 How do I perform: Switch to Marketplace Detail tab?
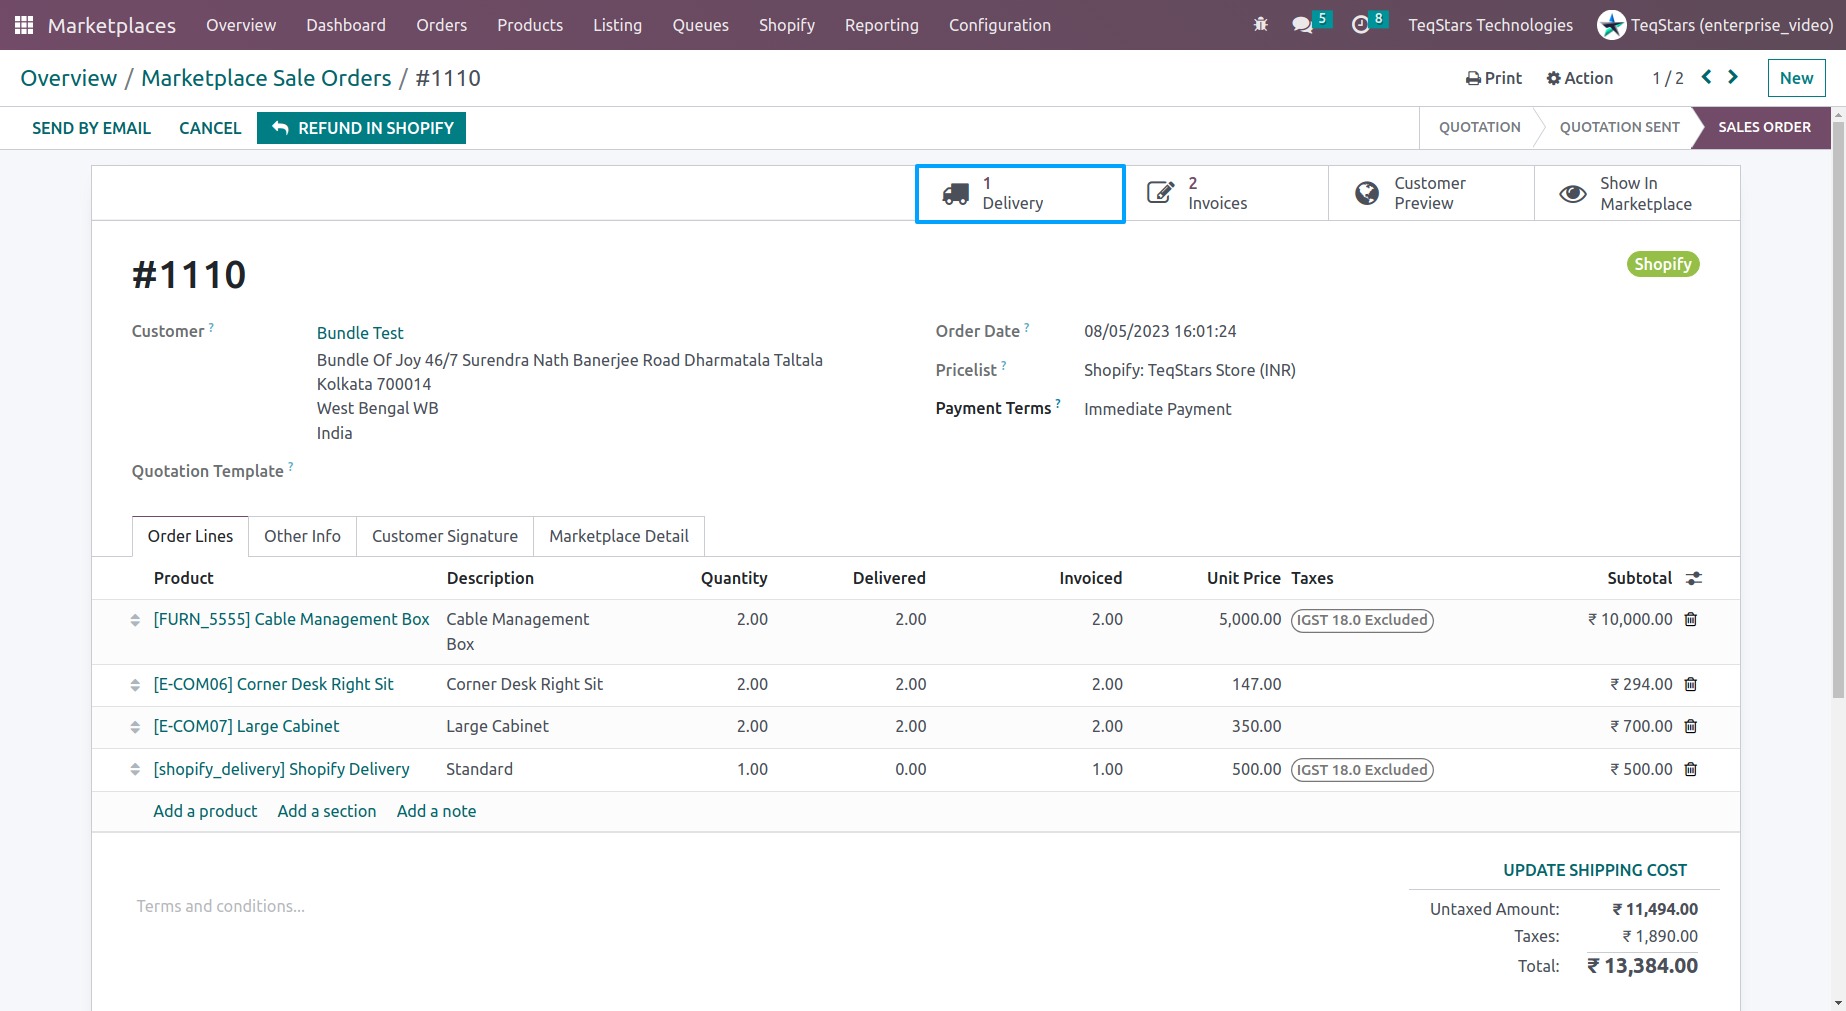pos(619,536)
